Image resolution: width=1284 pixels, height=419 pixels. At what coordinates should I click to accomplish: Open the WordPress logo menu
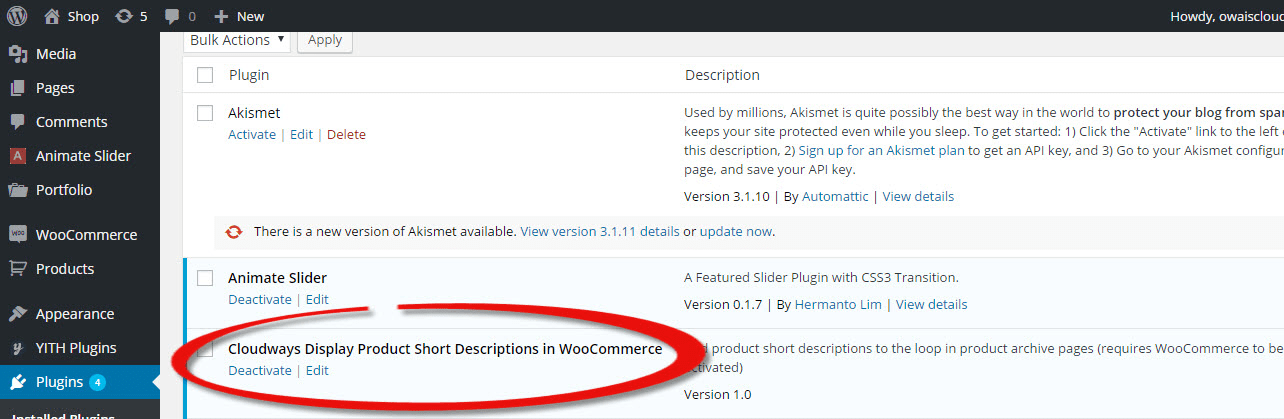(x=19, y=16)
